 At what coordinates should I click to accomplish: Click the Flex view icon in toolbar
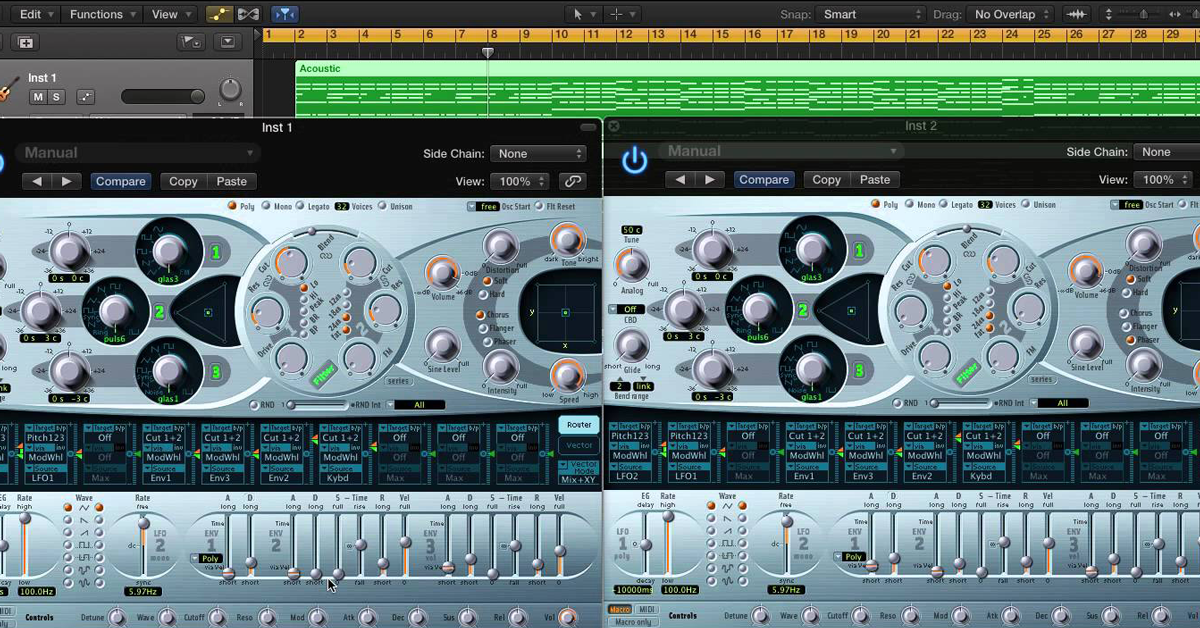(248, 14)
